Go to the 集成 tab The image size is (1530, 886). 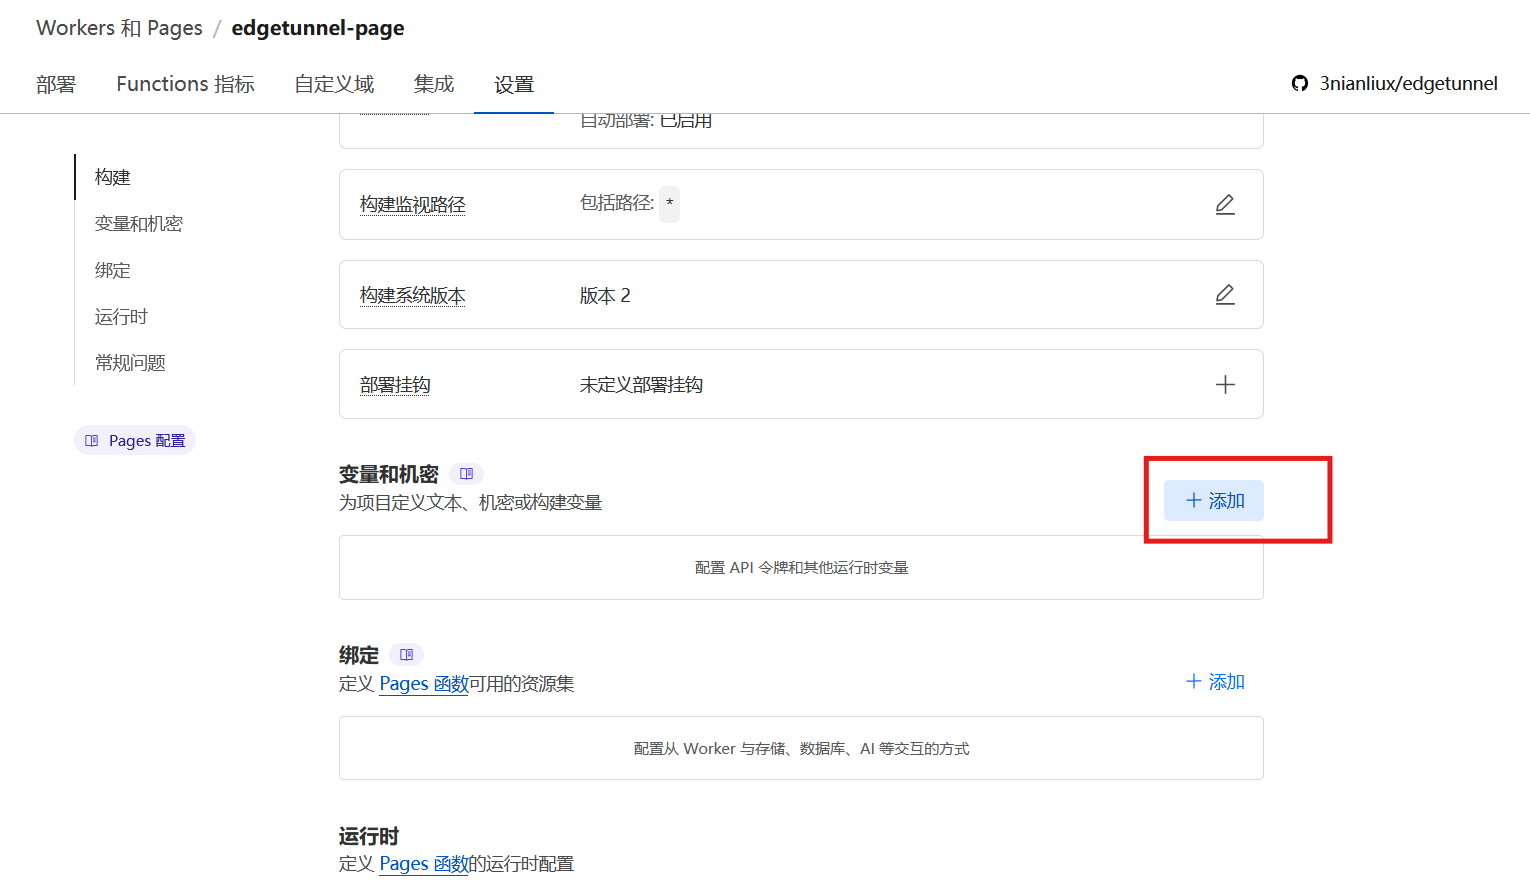[x=434, y=84]
